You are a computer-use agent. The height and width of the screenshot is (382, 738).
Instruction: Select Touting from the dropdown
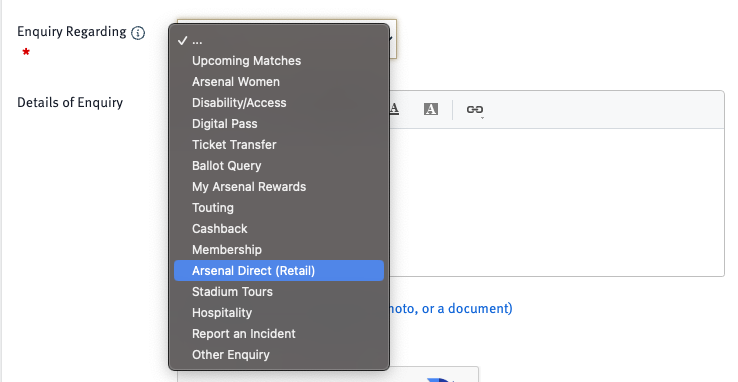tap(279, 207)
